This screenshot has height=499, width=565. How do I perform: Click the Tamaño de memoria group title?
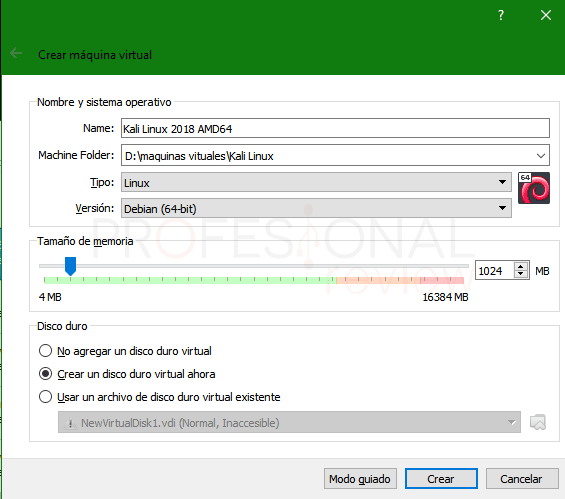click(x=85, y=241)
